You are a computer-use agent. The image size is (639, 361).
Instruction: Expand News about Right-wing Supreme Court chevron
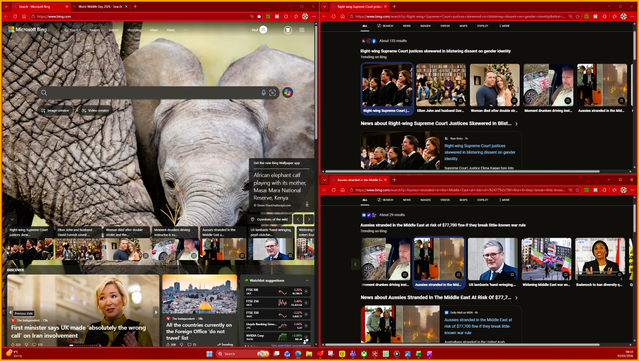[x=516, y=123]
